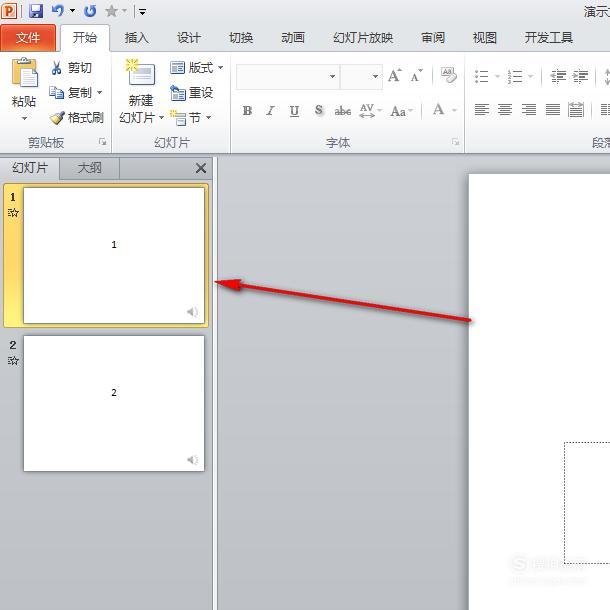Switch to 切换 (Transitions) ribbon tab
The width and height of the screenshot is (610, 610).
coord(241,38)
